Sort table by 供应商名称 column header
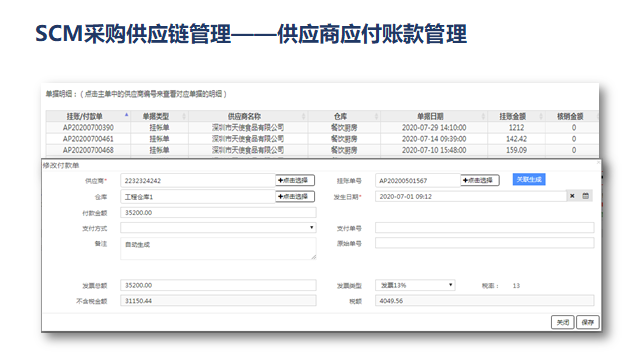Viewport: 640px width, 360px height. (248, 116)
